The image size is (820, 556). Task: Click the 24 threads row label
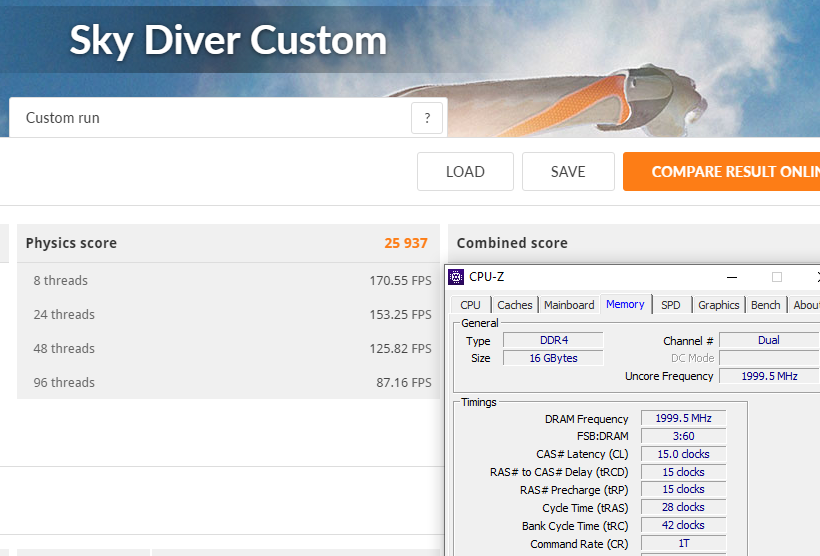tap(64, 315)
